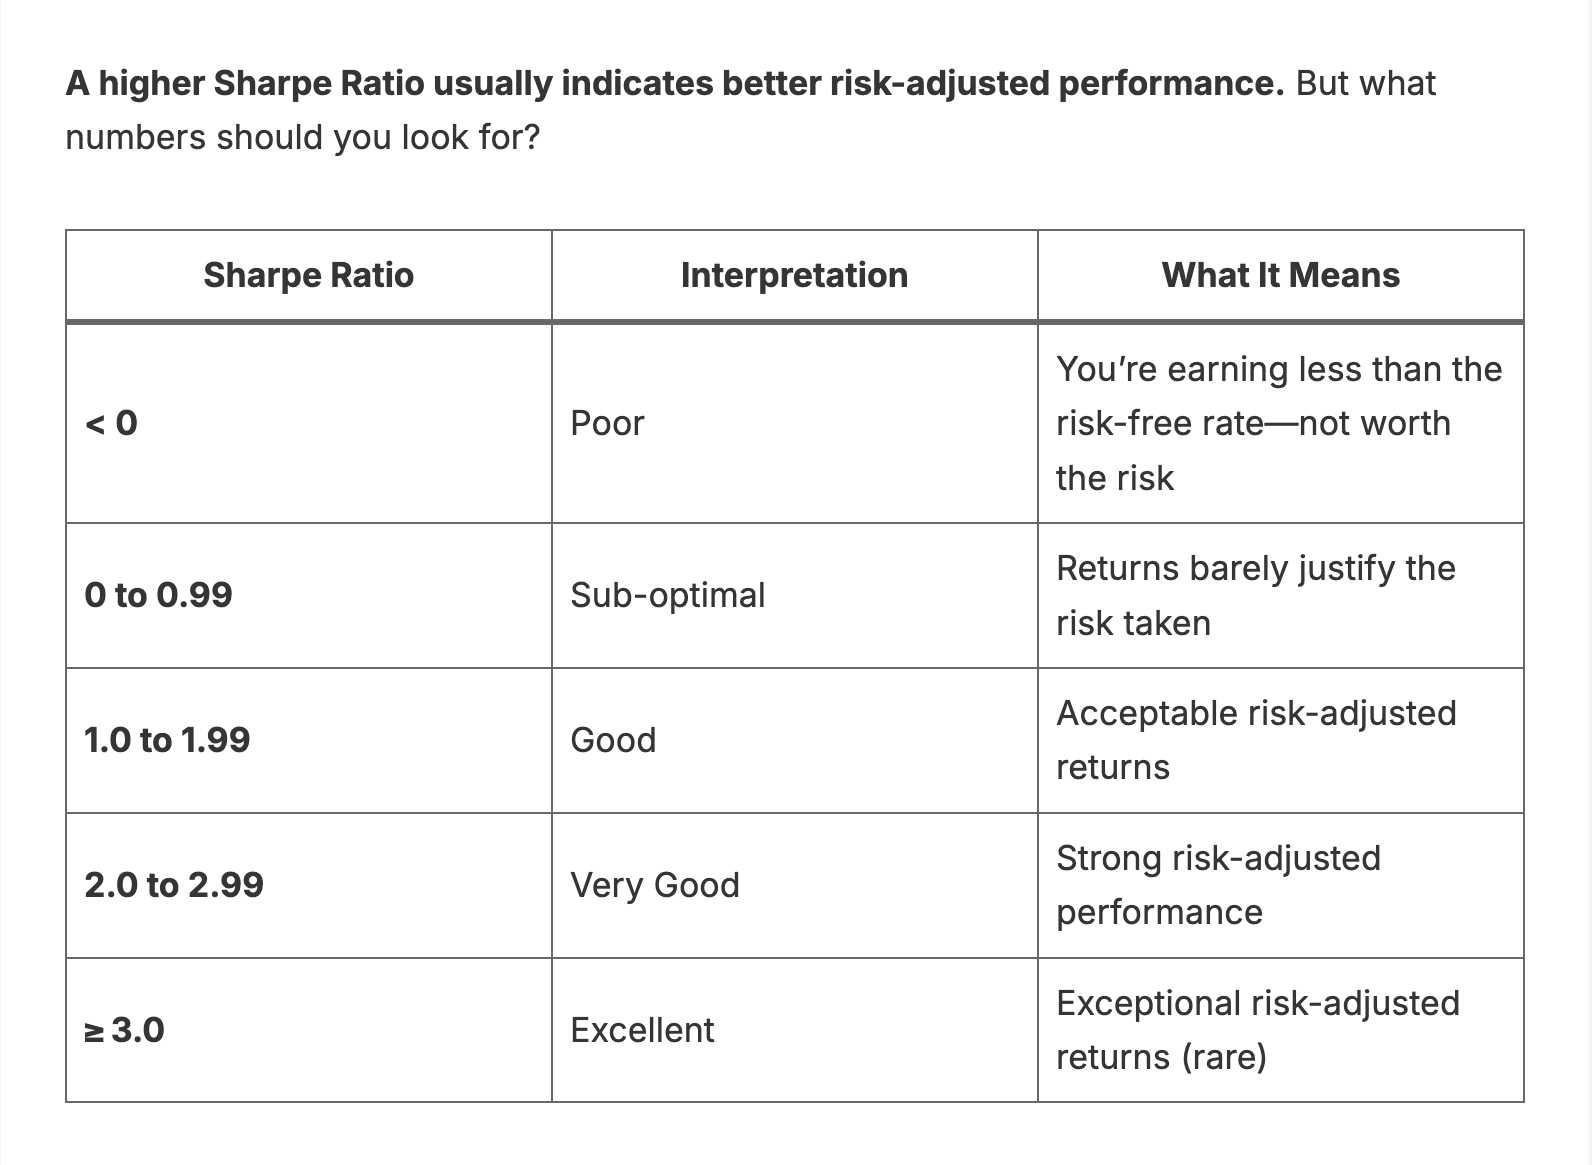Click 'Strong risk-adjusted performance' description
The image size is (1592, 1165).
tap(1218, 885)
